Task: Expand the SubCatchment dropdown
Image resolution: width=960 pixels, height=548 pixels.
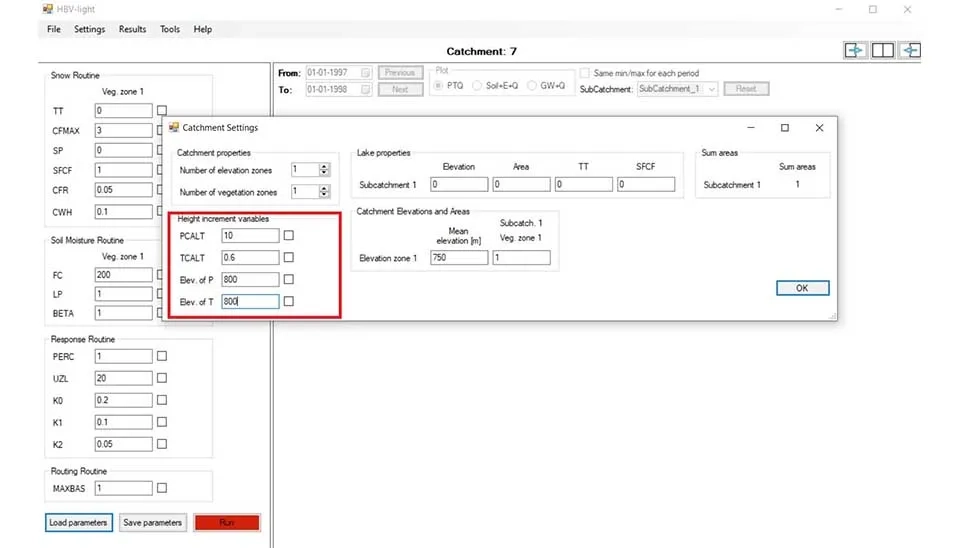Action: [711, 89]
